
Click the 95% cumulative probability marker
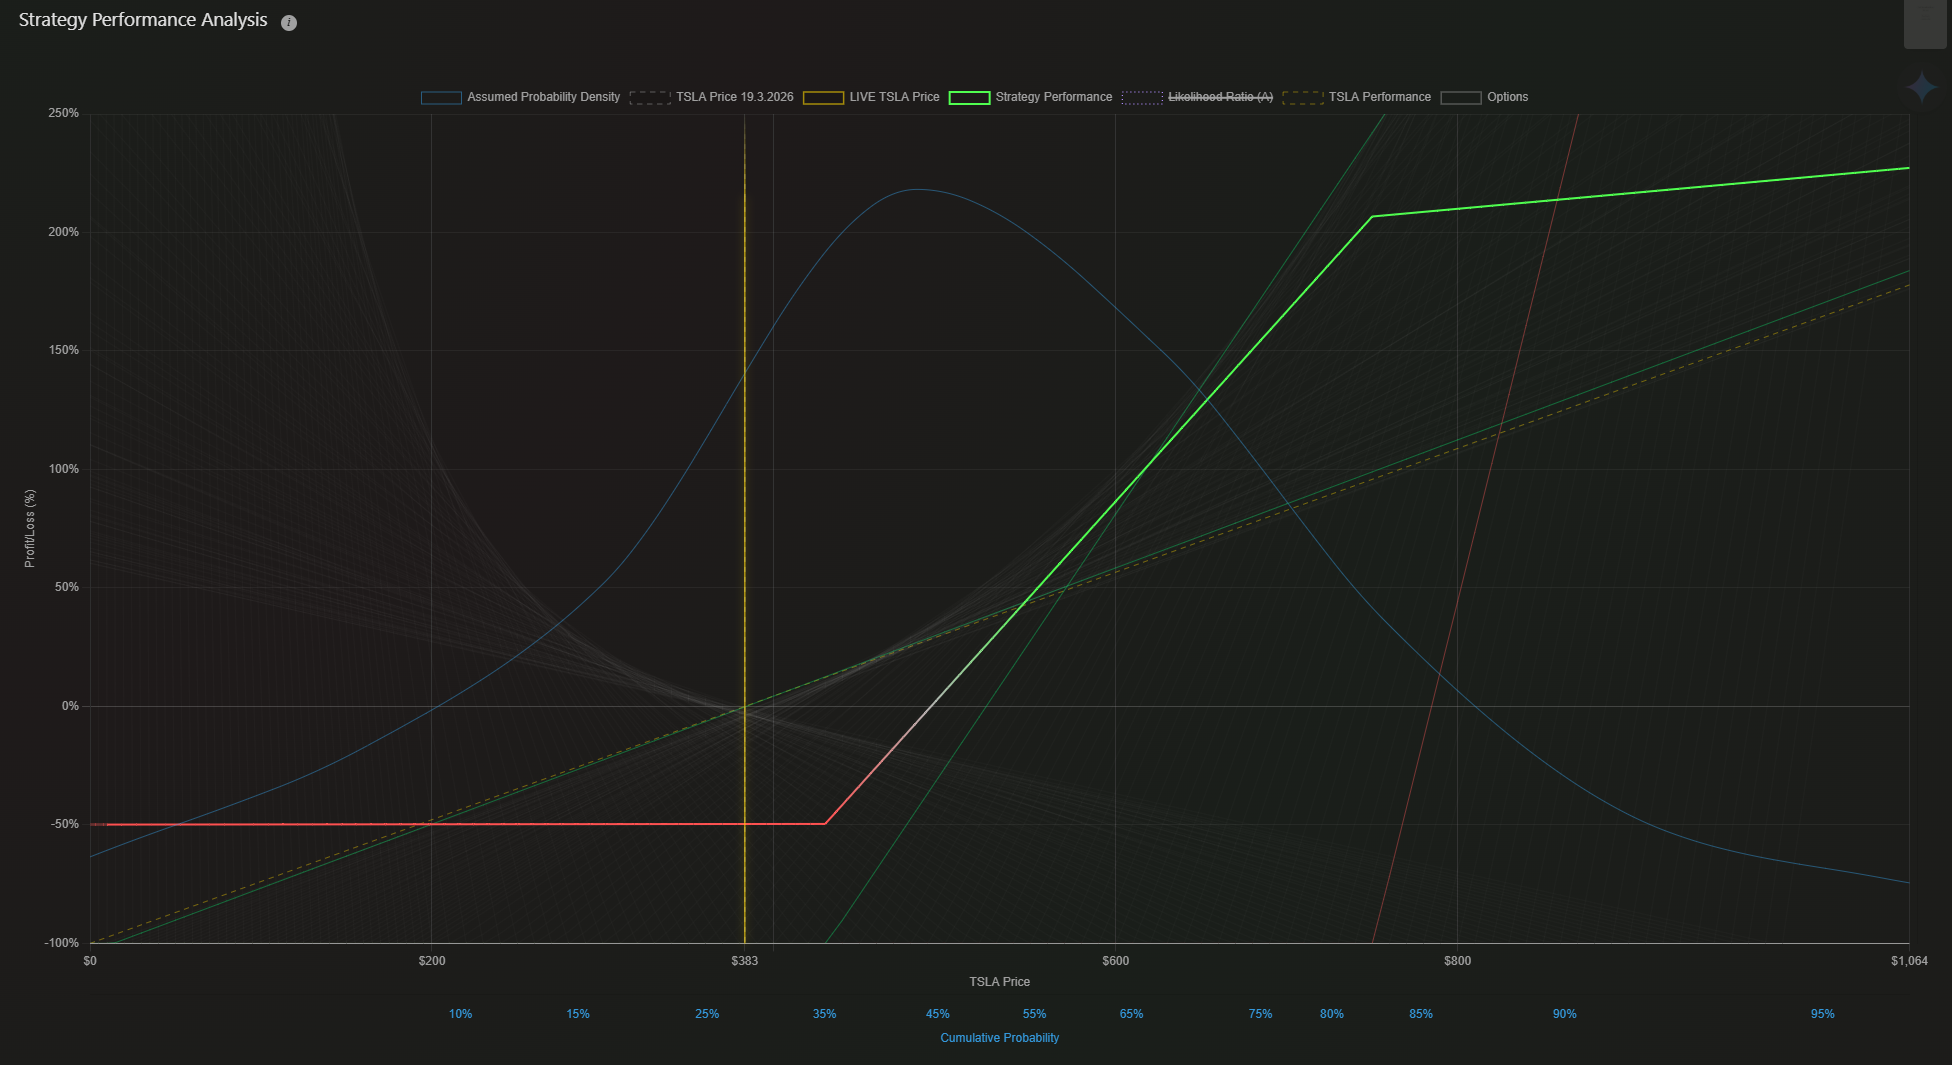(1822, 1014)
